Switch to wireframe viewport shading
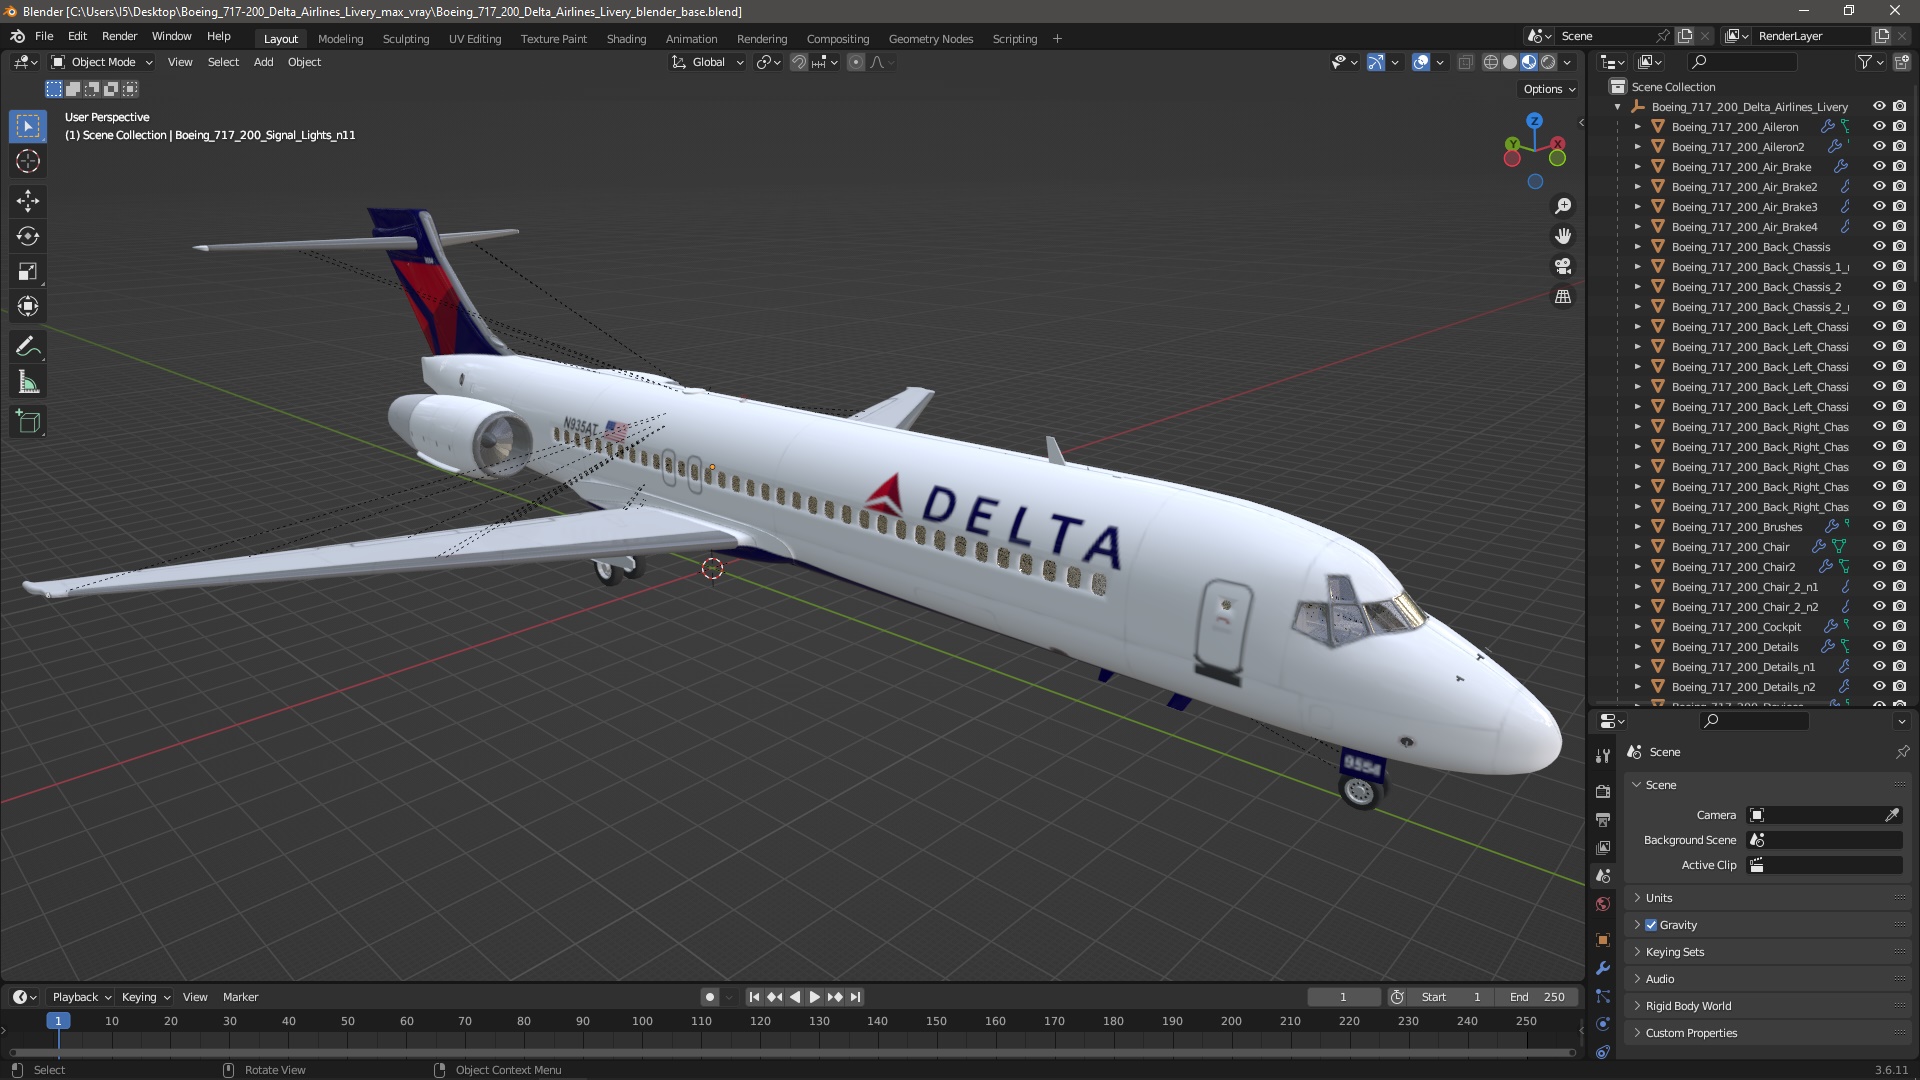This screenshot has width=1920, height=1080. pos(1491,62)
